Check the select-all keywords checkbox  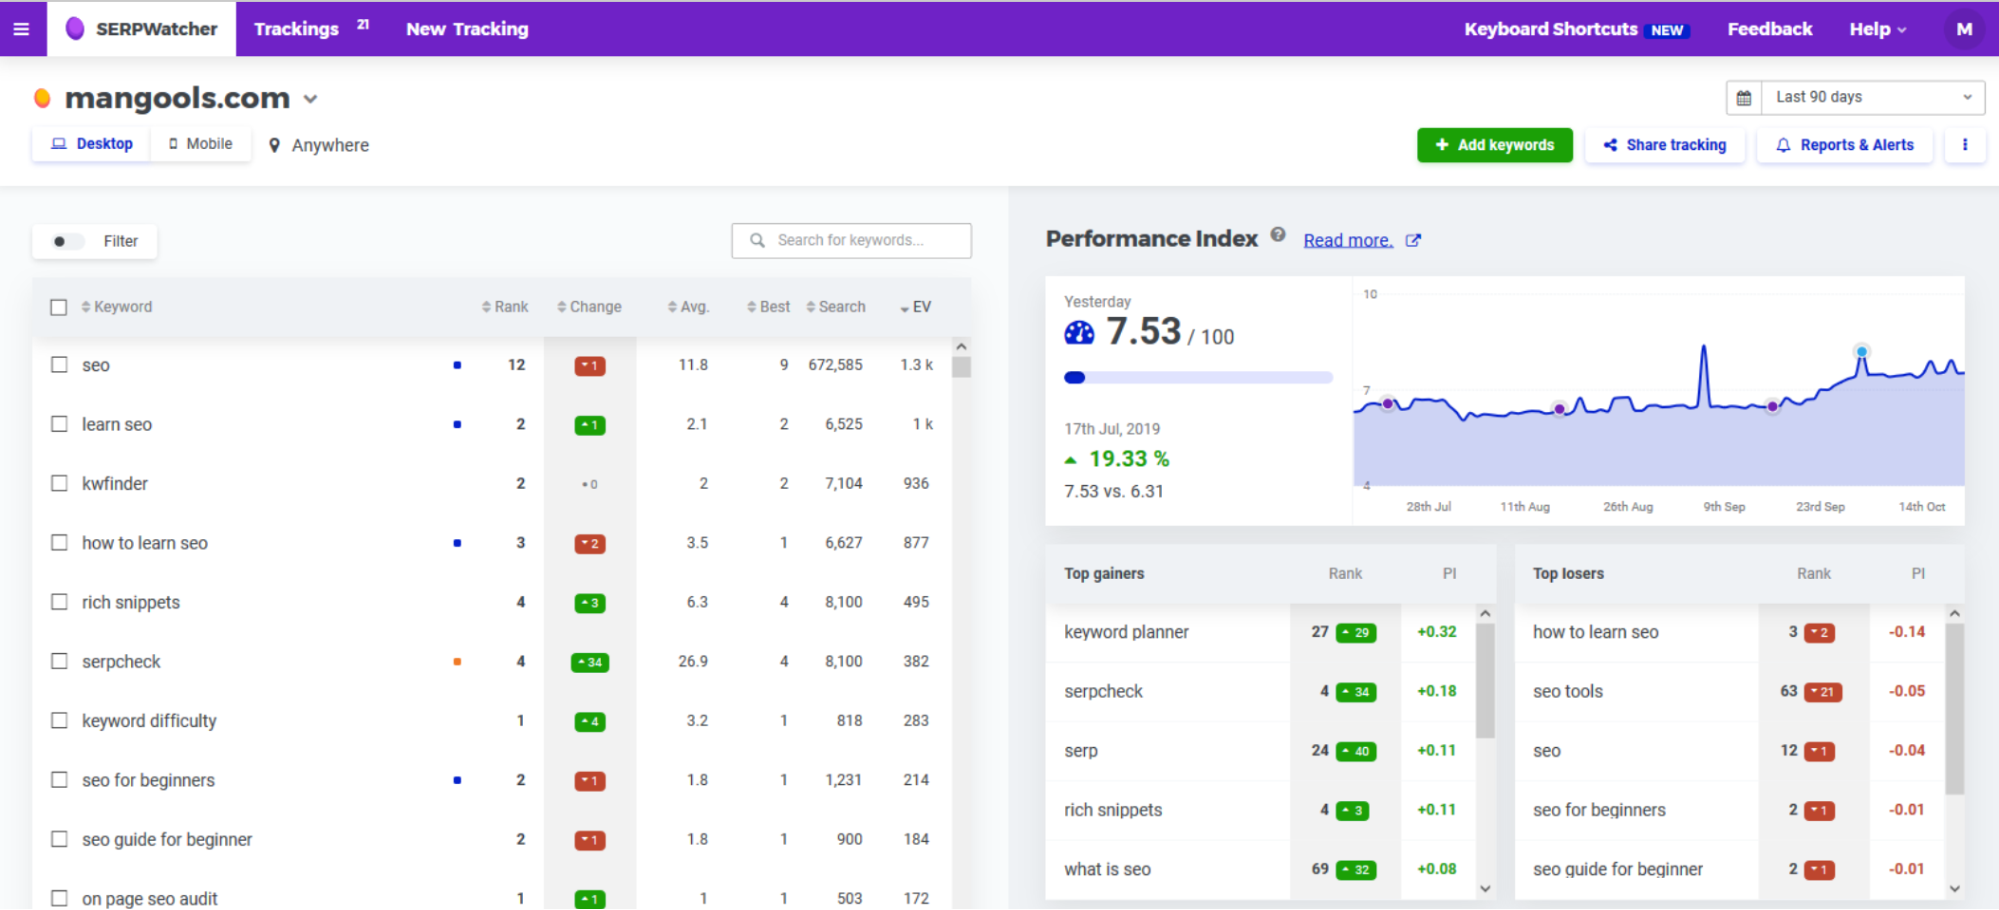pyautogui.click(x=59, y=307)
